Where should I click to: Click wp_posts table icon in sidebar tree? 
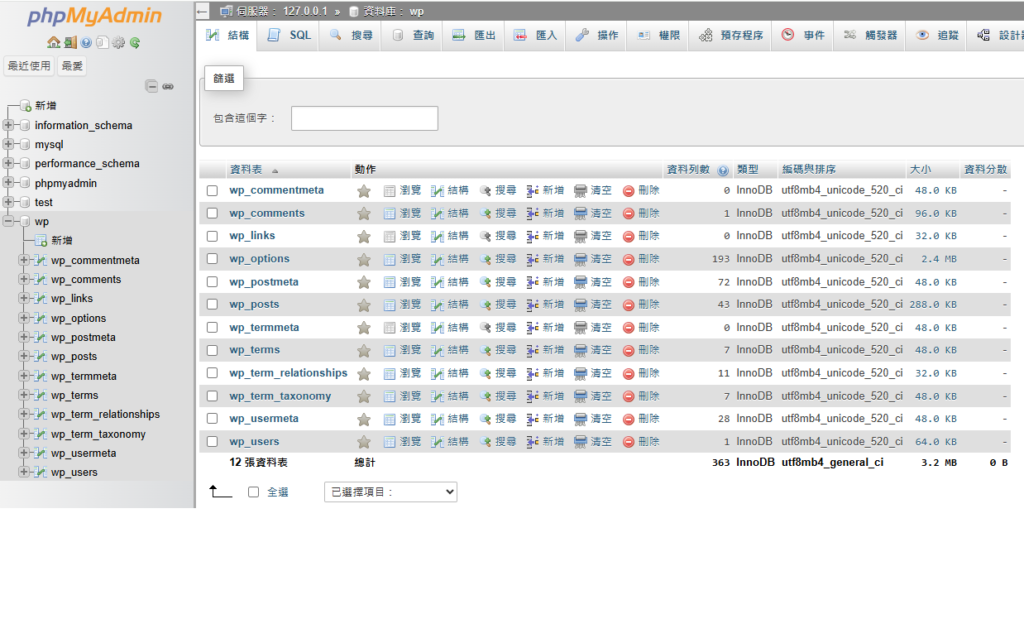pos(40,357)
